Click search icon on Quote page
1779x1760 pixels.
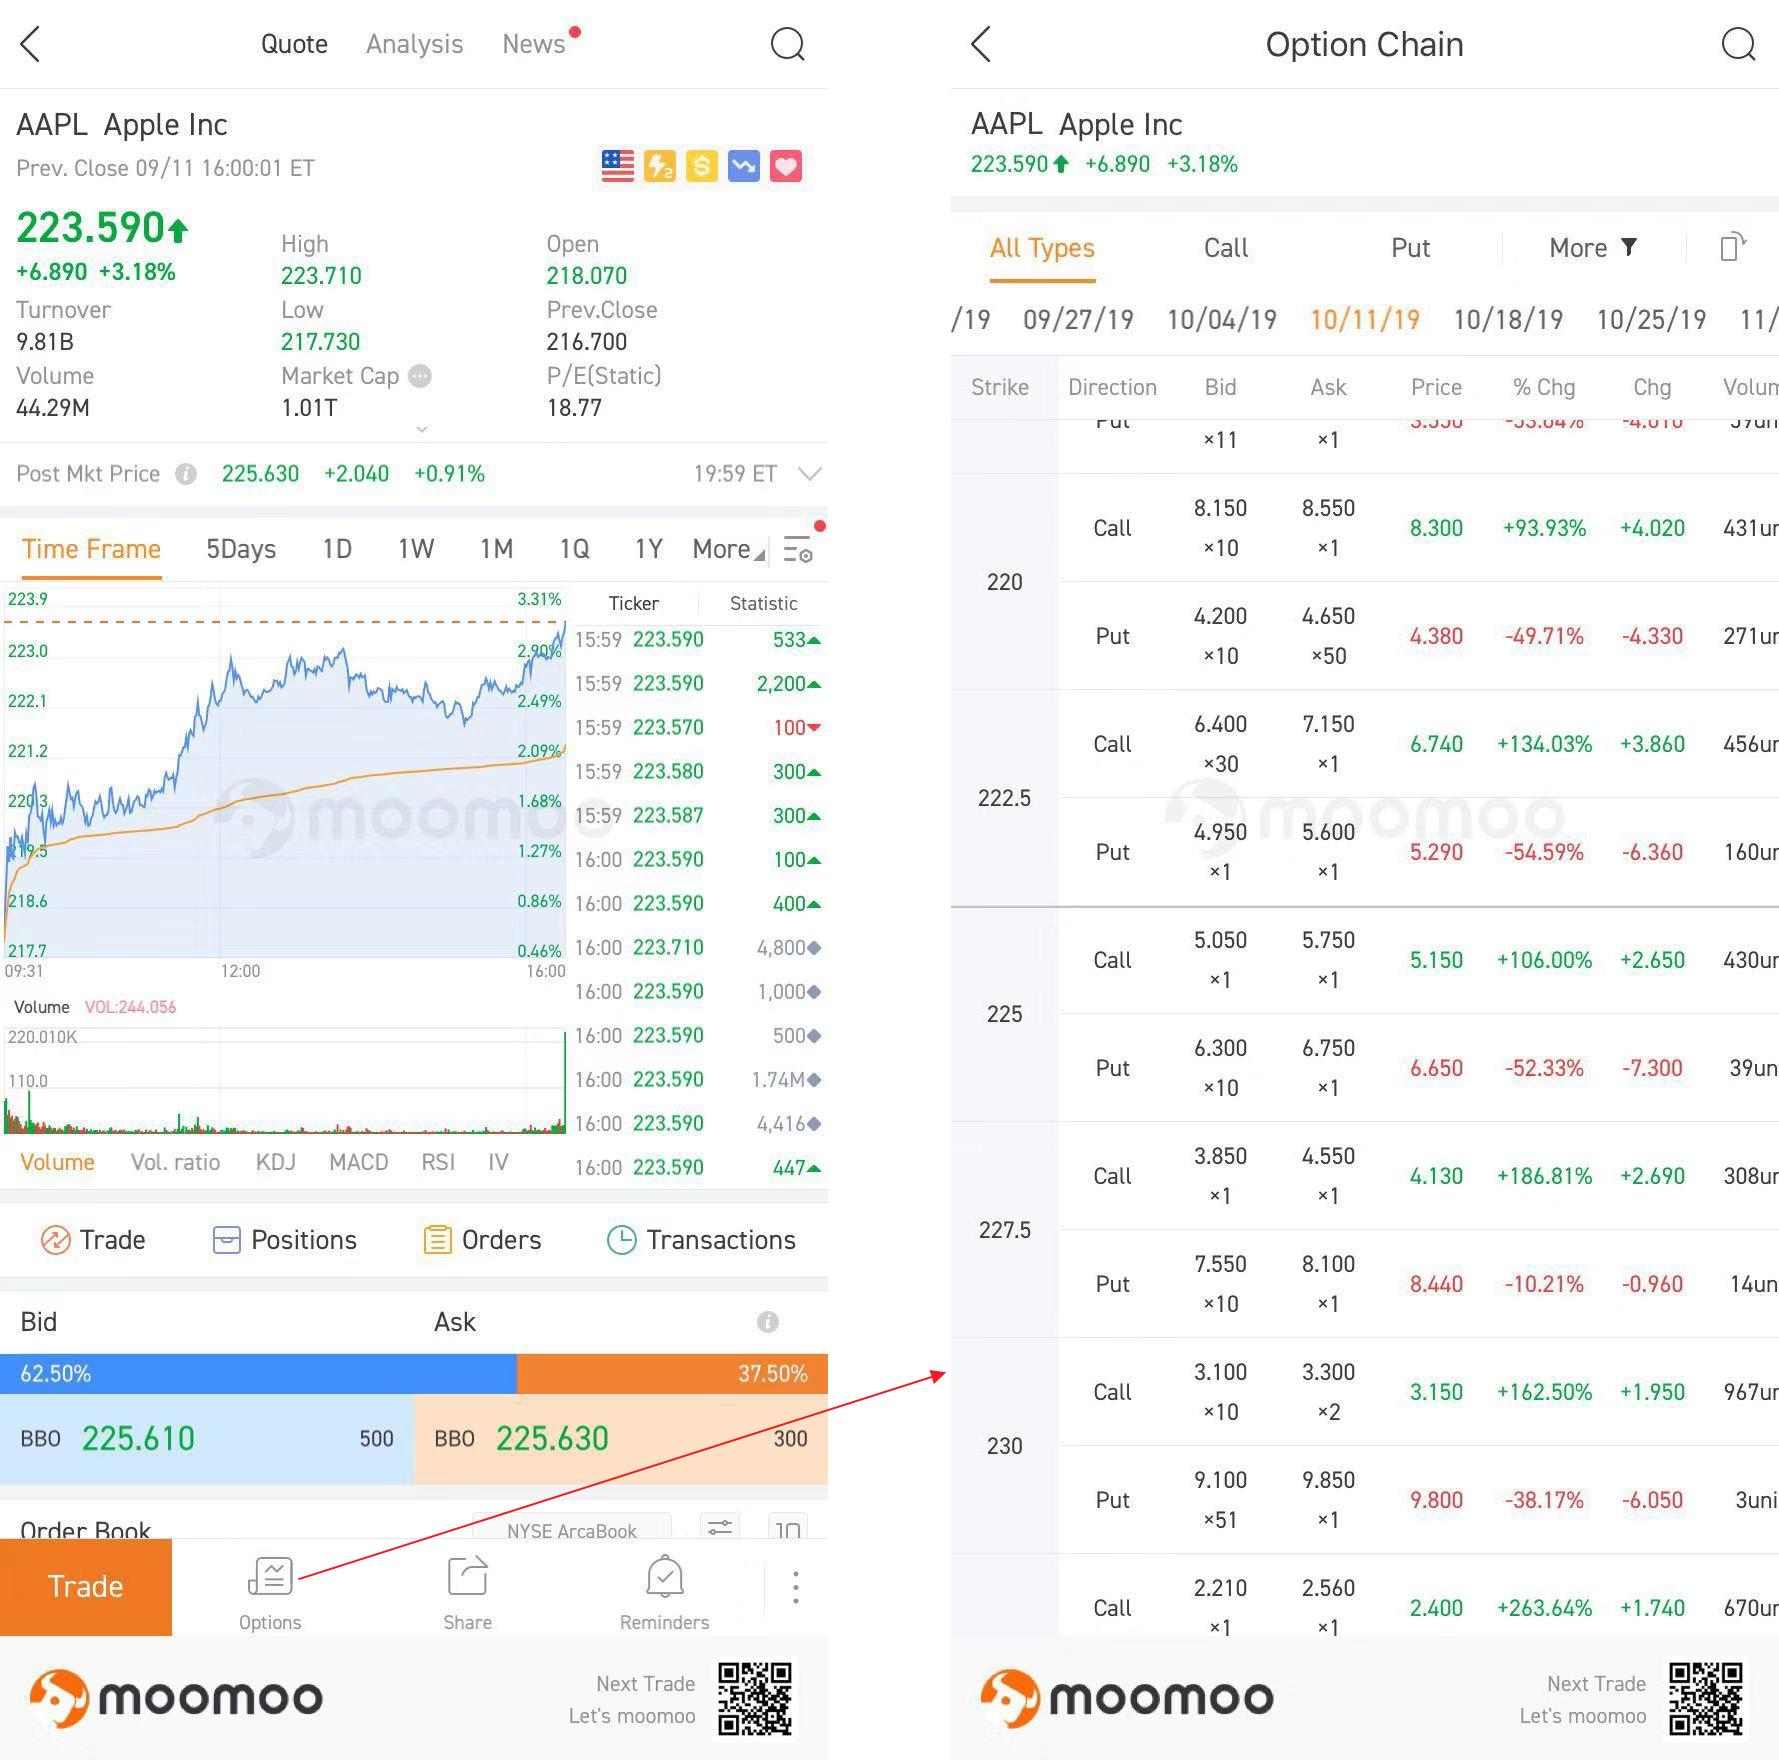787,44
